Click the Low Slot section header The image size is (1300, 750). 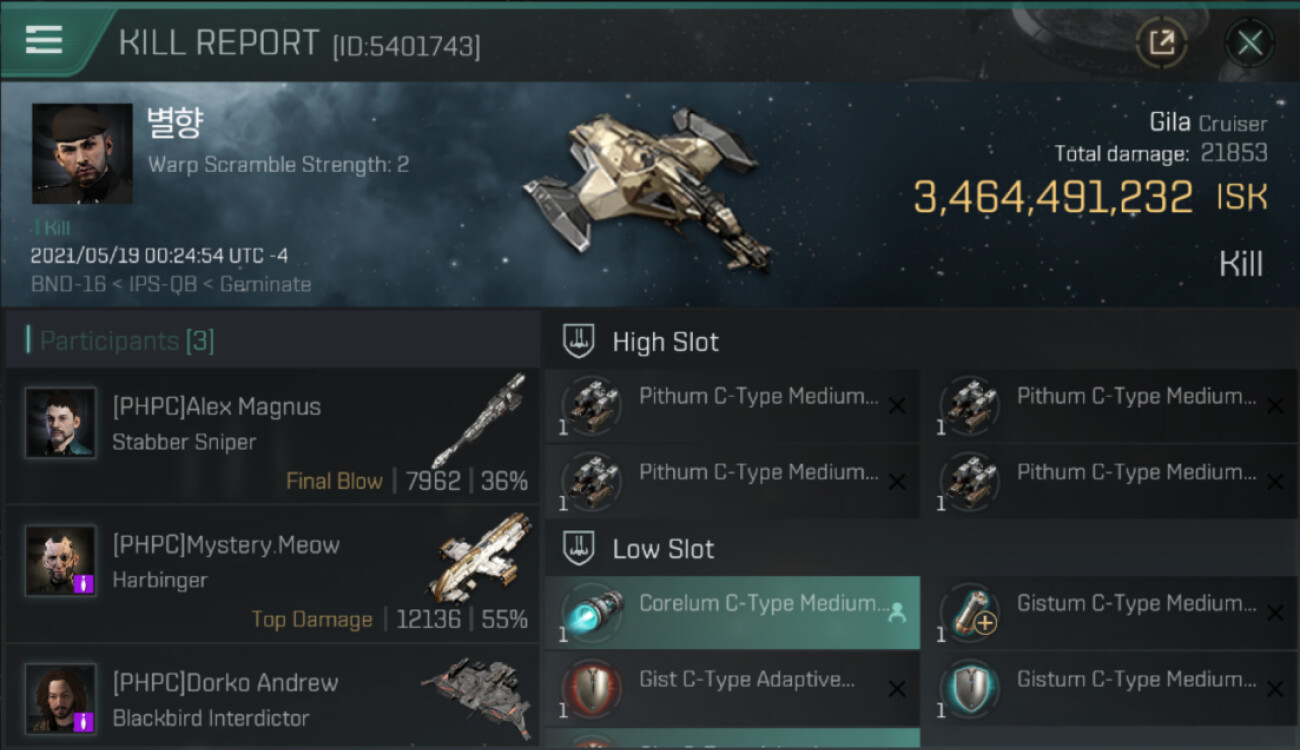coord(663,549)
